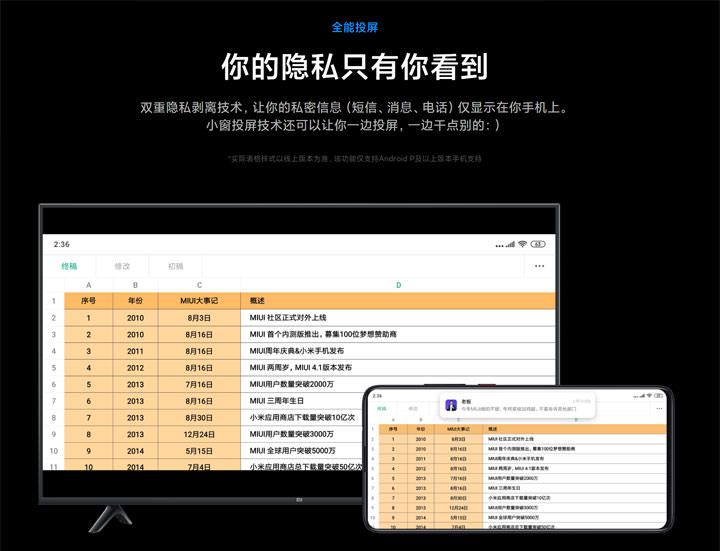Viewport: 720px width, 551px height.
Task: Tap the Wi-Fi icon in the phone status bar
Action: click(649, 395)
